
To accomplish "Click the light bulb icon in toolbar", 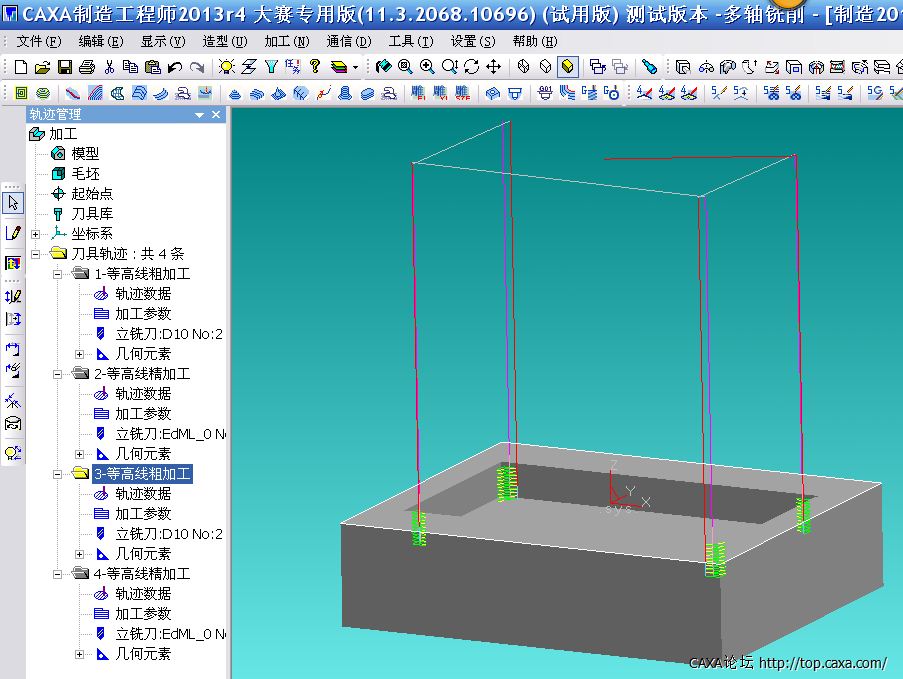I will pos(227,67).
